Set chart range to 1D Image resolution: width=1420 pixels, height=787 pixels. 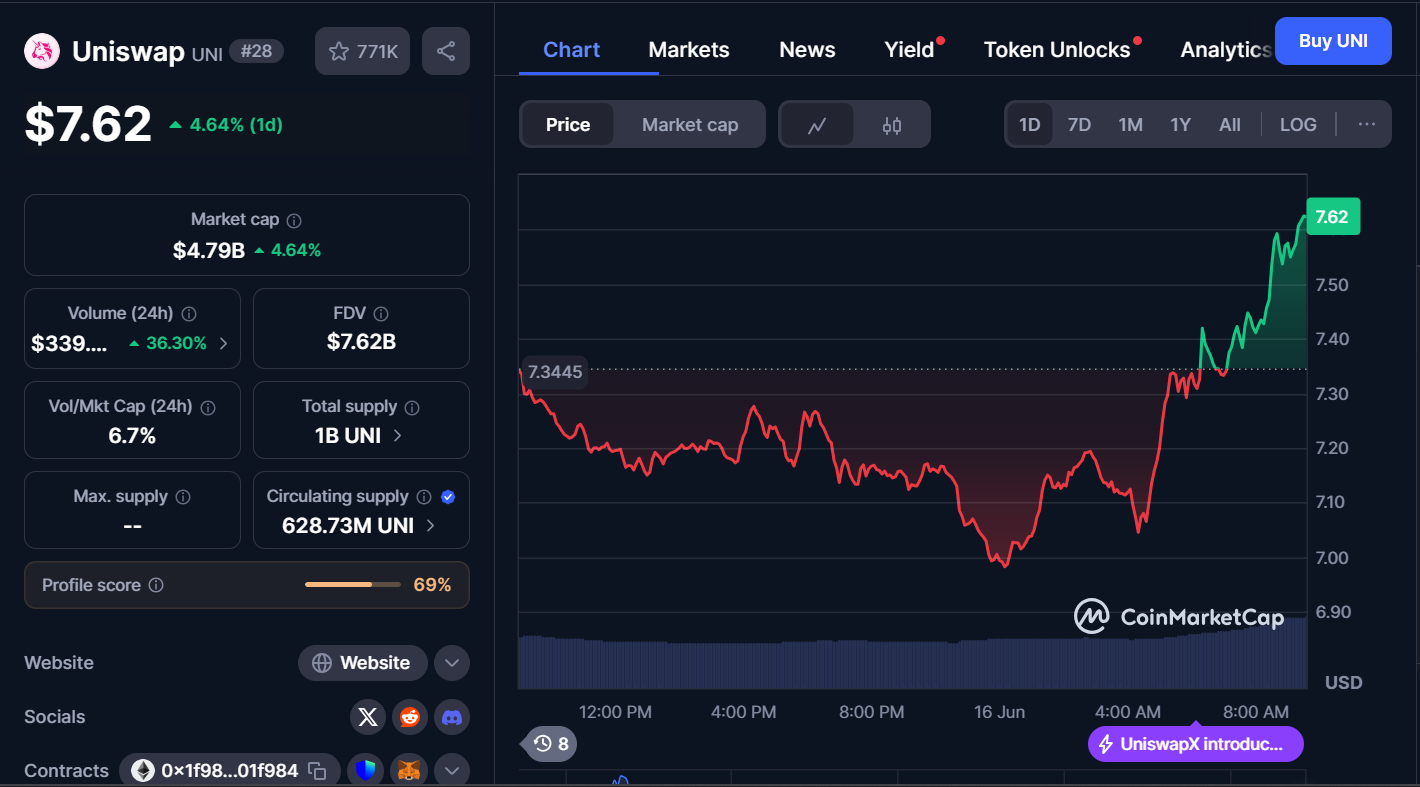1030,125
